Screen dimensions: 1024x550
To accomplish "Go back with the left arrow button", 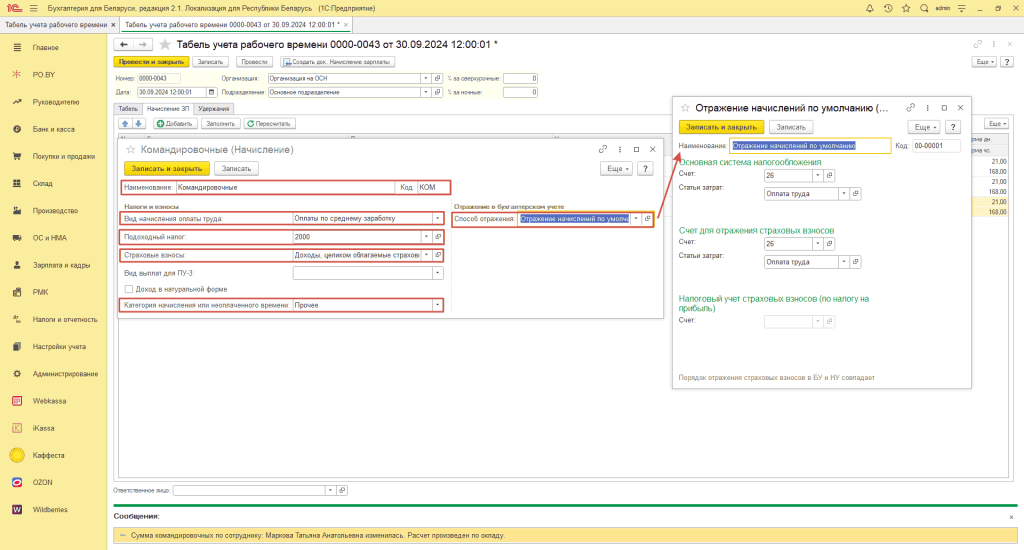I will coord(123,44).
